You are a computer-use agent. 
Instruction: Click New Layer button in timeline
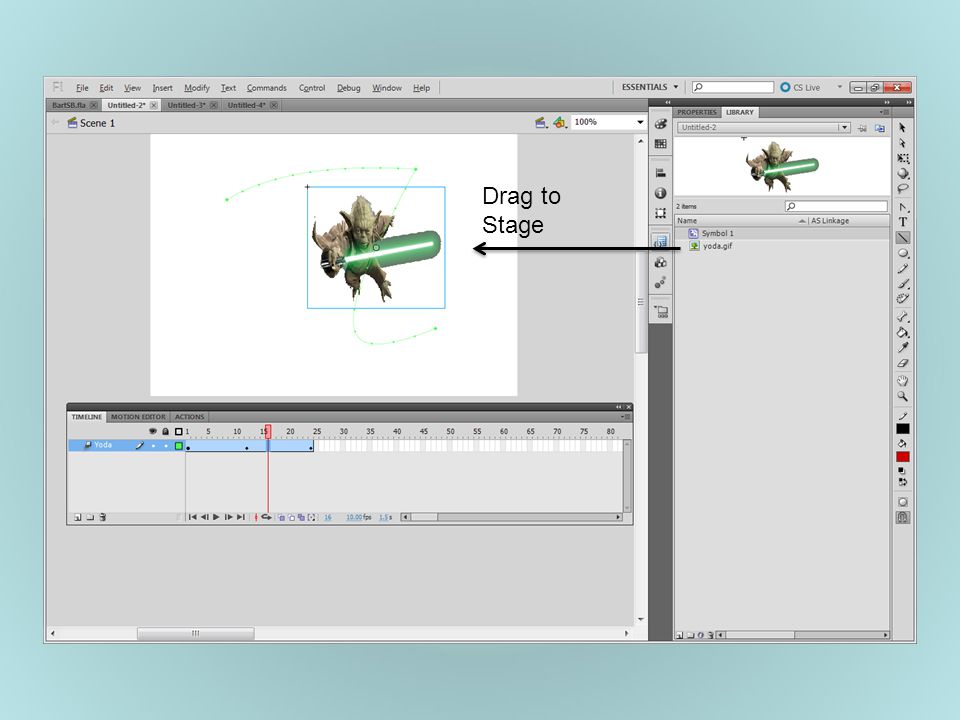coord(78,517)
